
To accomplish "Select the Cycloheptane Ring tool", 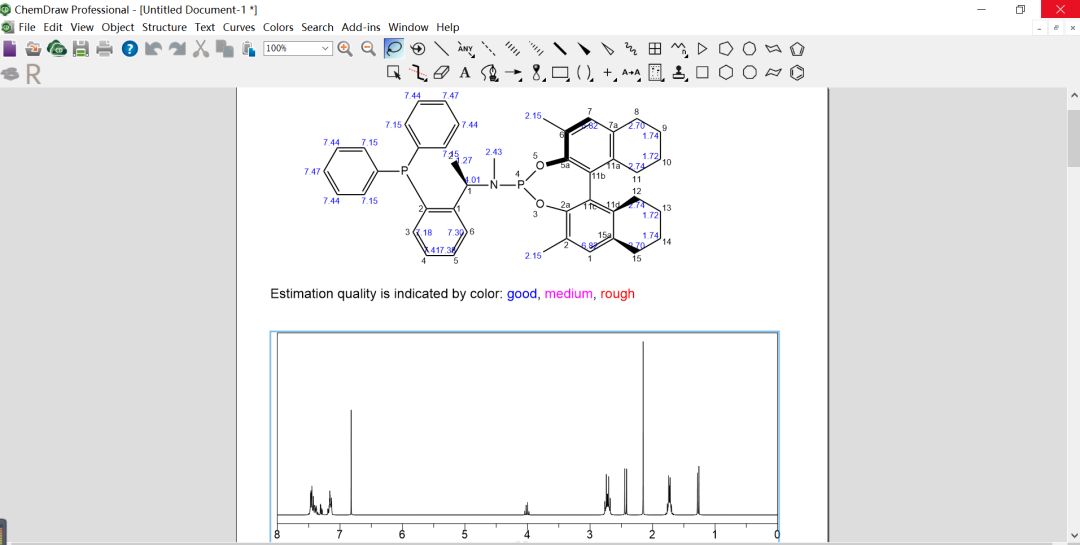I will [750, 49].
